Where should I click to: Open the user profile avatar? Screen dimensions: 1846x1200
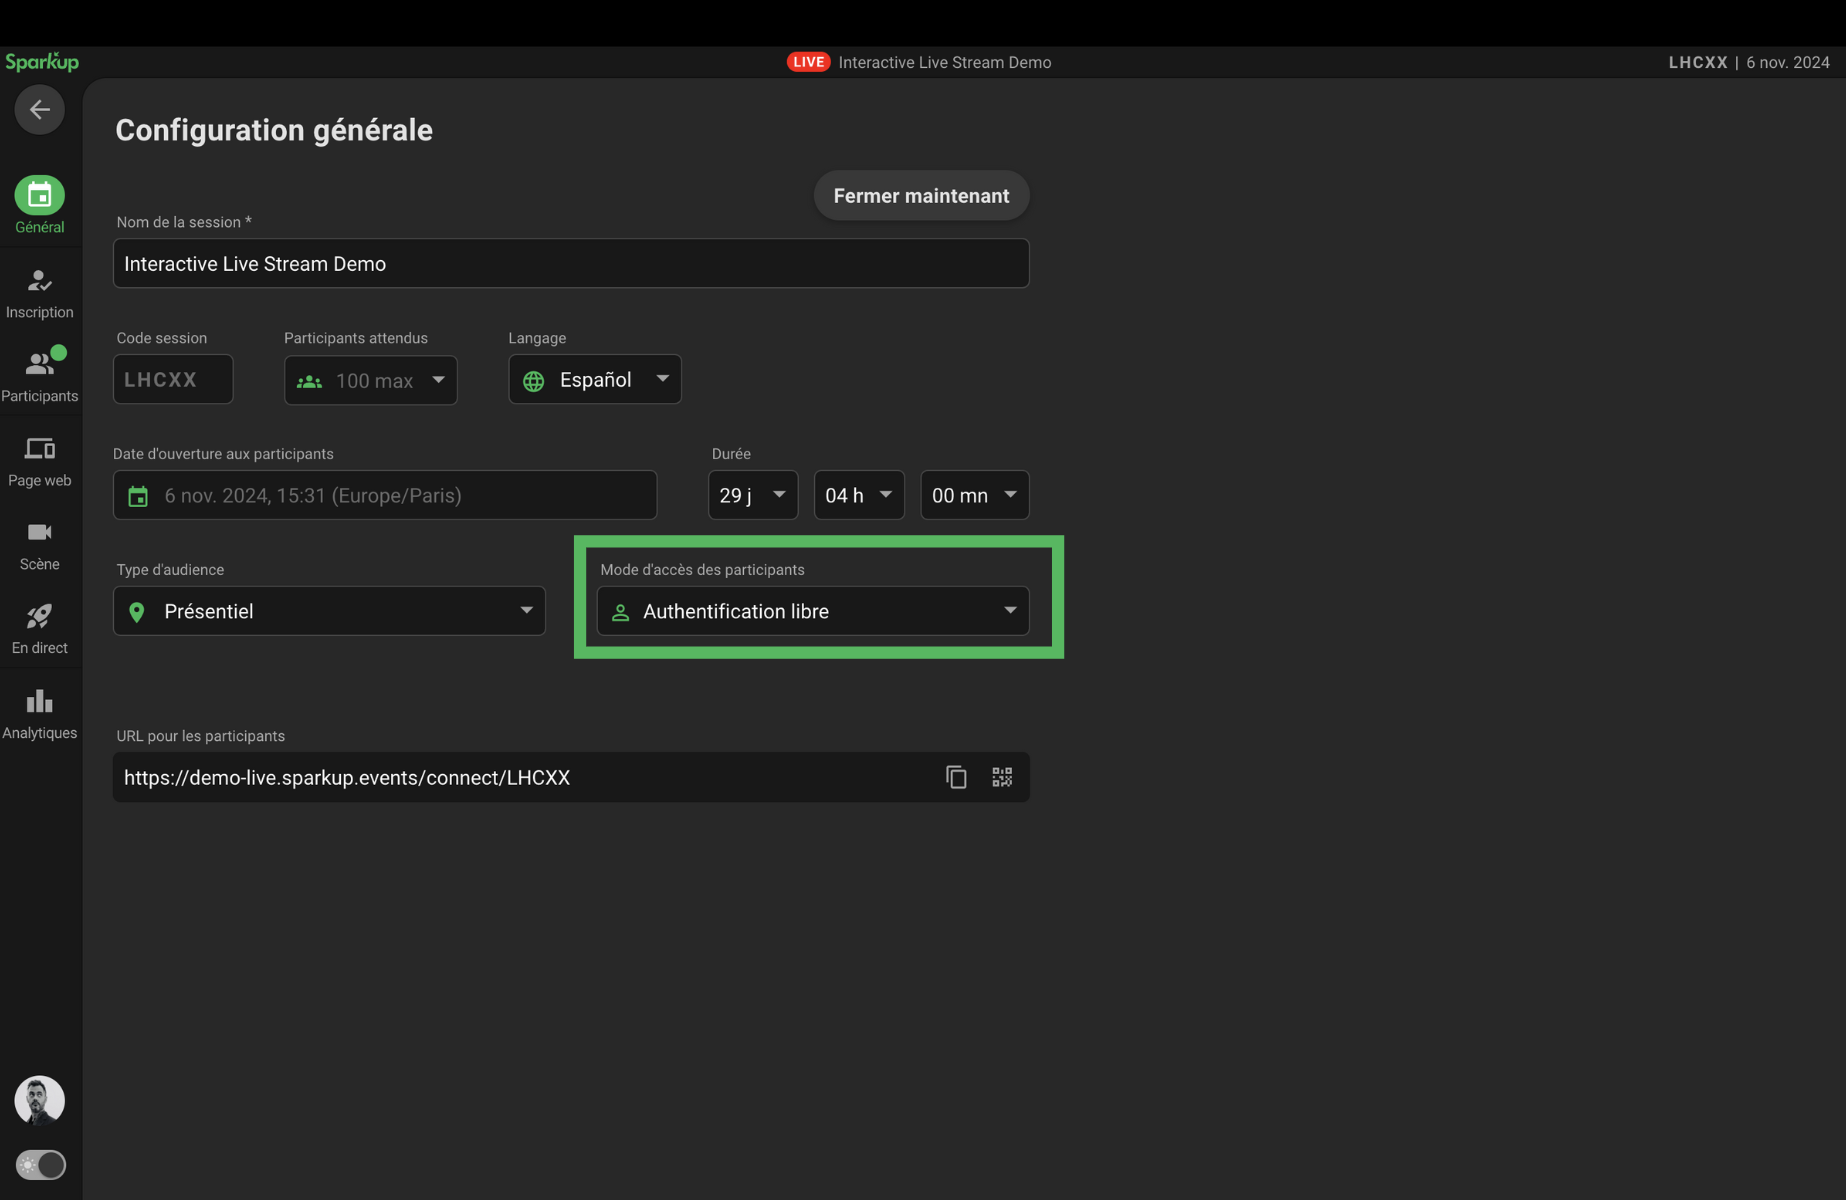(39, 1100)
